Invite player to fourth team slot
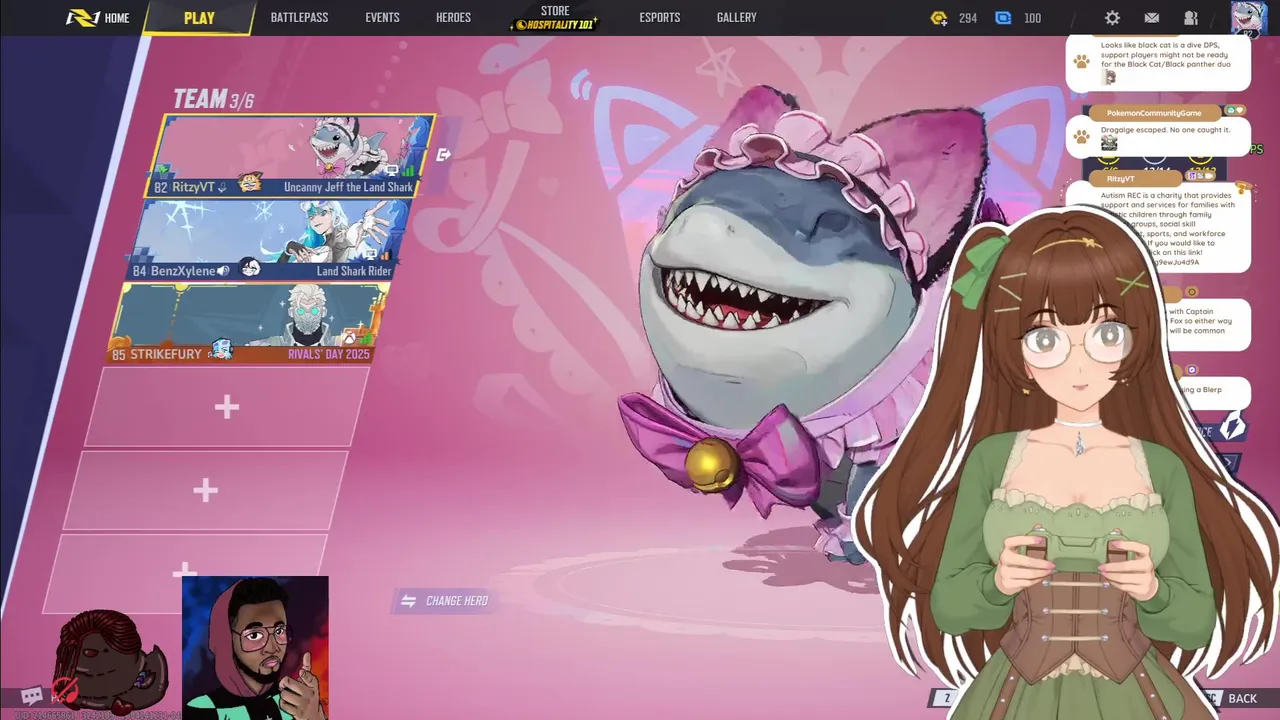 [227, 406]
